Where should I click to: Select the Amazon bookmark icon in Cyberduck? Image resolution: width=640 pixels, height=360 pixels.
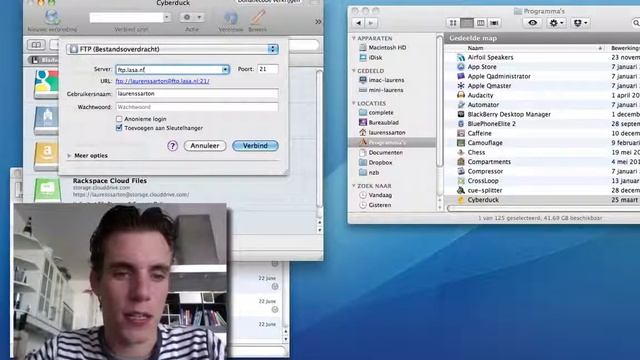pyautogui.click(x=46, y=156)
